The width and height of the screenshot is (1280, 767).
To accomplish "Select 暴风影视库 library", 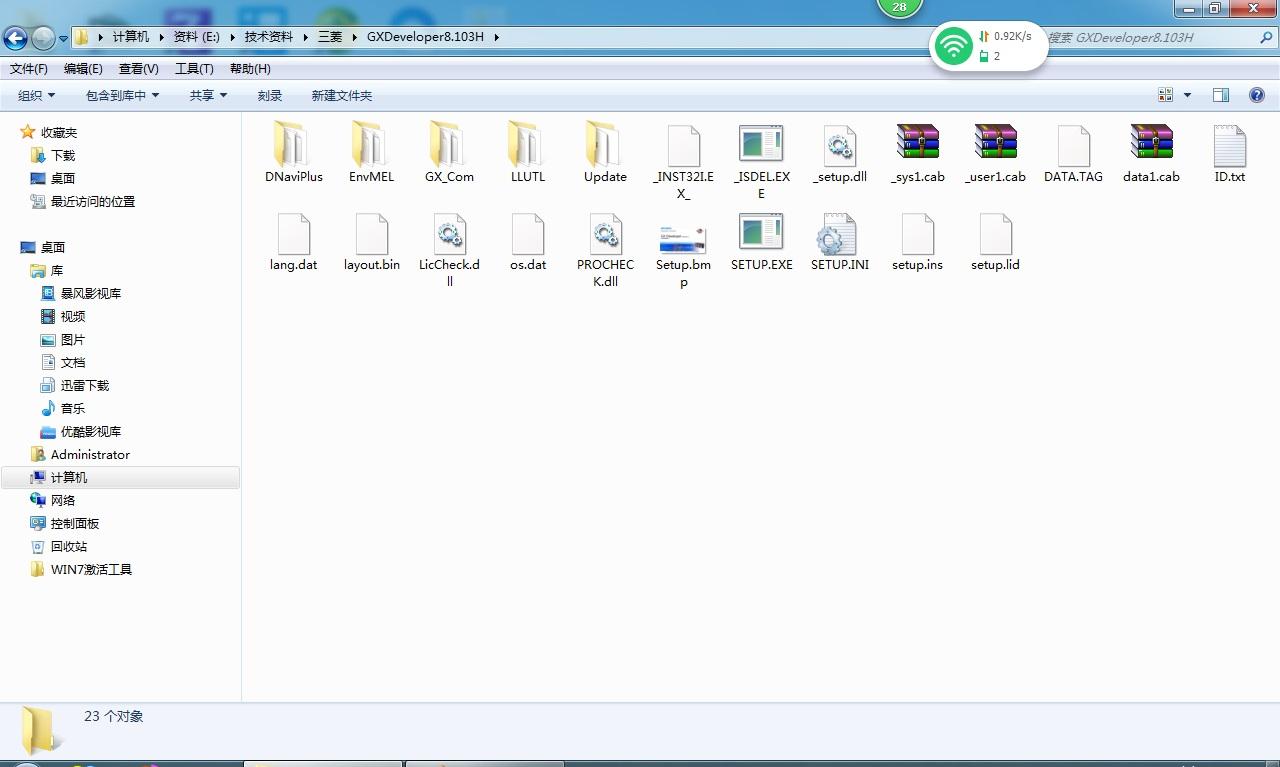I will [91, 293].
